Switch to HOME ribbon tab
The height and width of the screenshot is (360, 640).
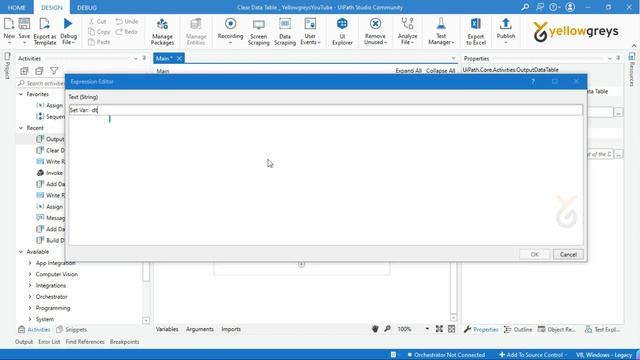[x=17, y=7]
